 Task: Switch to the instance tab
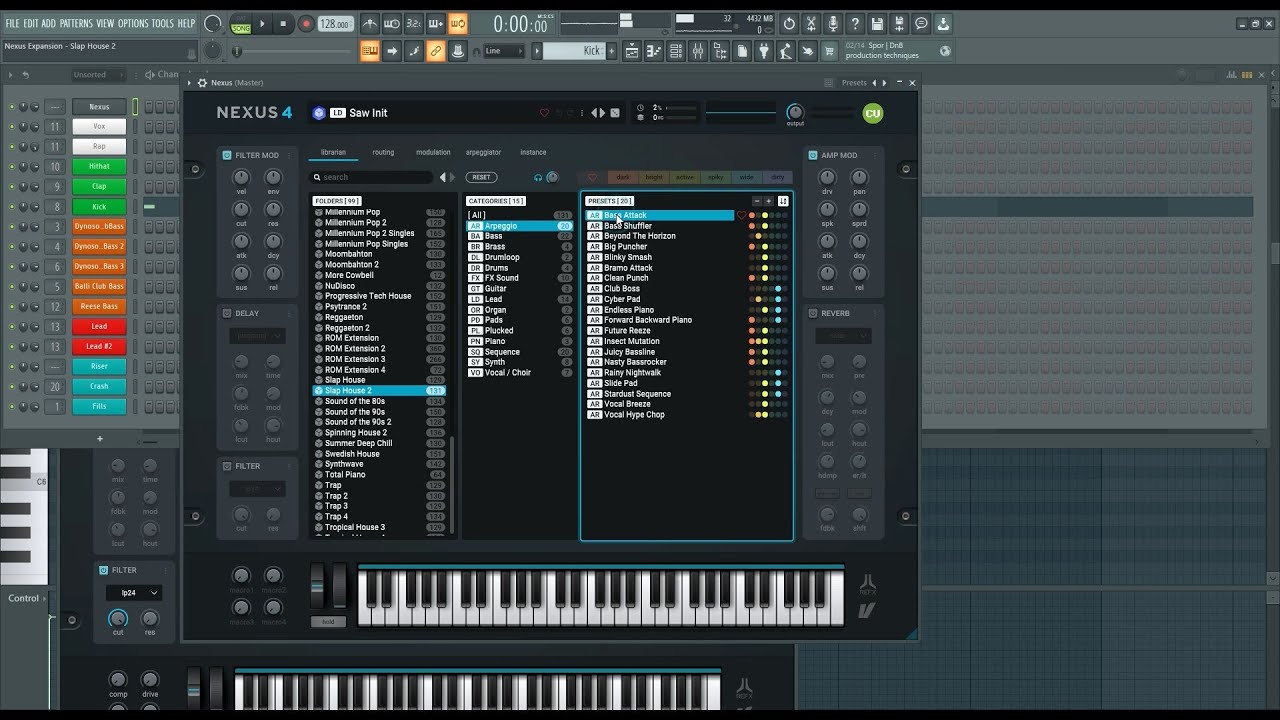click(x=533, y=153)
